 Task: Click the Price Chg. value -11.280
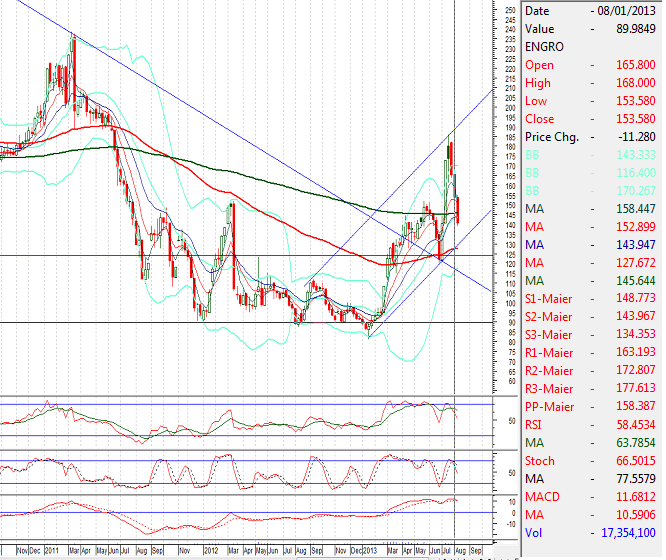pyautogui.click(x=639, y=137)
